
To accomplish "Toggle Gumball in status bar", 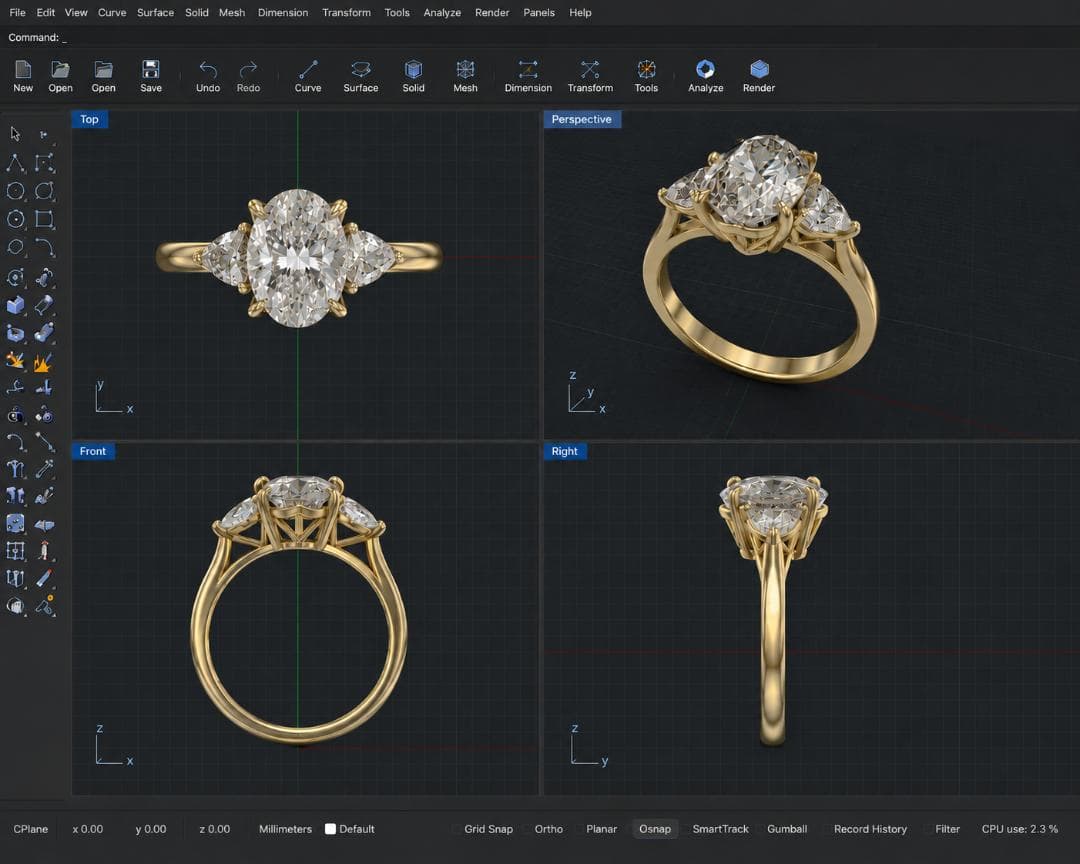I will coord(787,829).
